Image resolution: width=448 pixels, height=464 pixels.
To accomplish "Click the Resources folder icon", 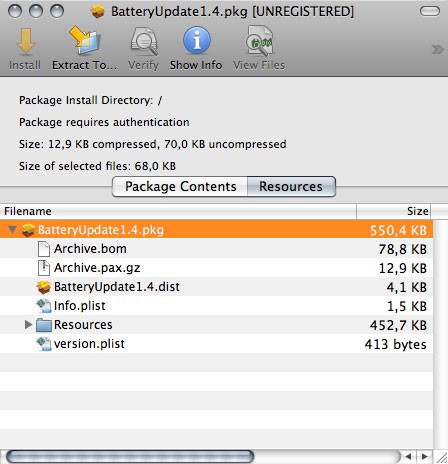I will tap(44, 325).
